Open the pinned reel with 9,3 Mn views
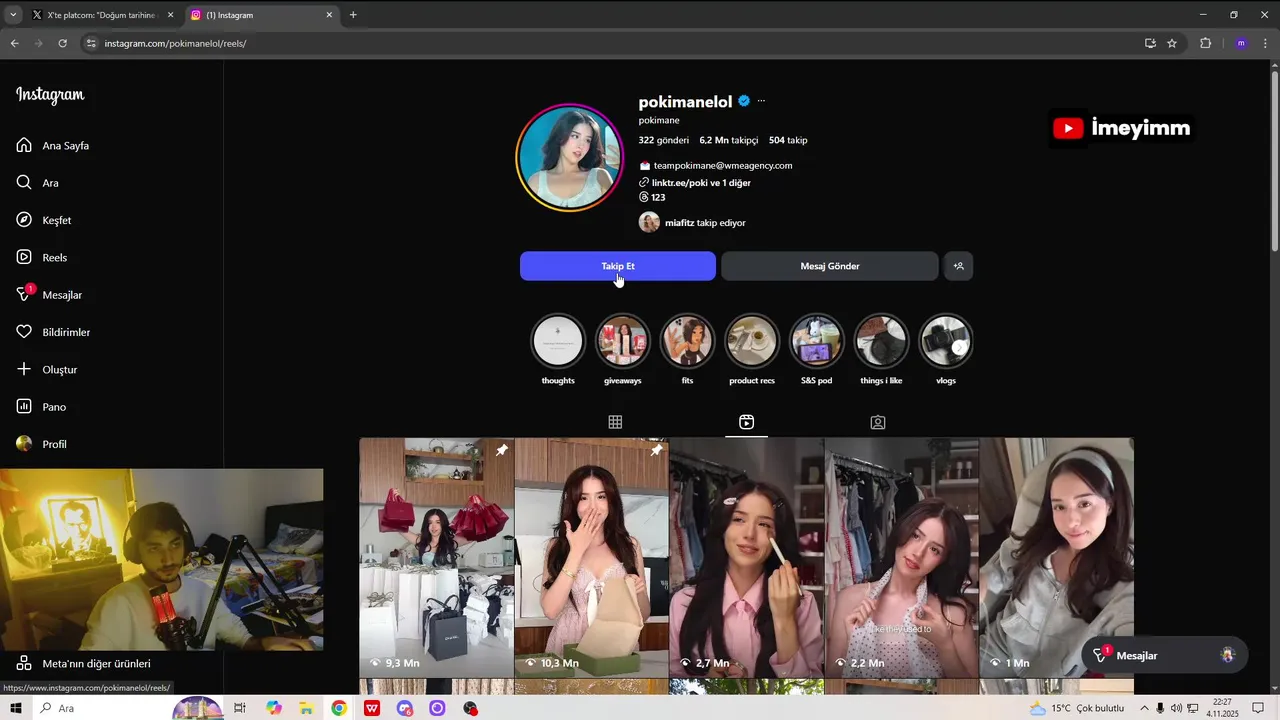Viewport: 1280px width, 720px height. [437, 558]
